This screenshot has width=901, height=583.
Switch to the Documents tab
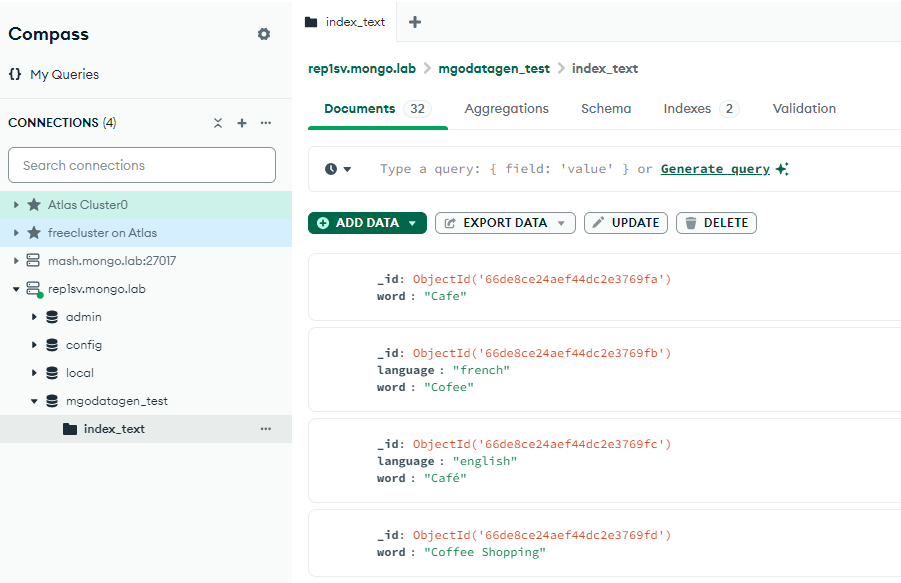378,109
